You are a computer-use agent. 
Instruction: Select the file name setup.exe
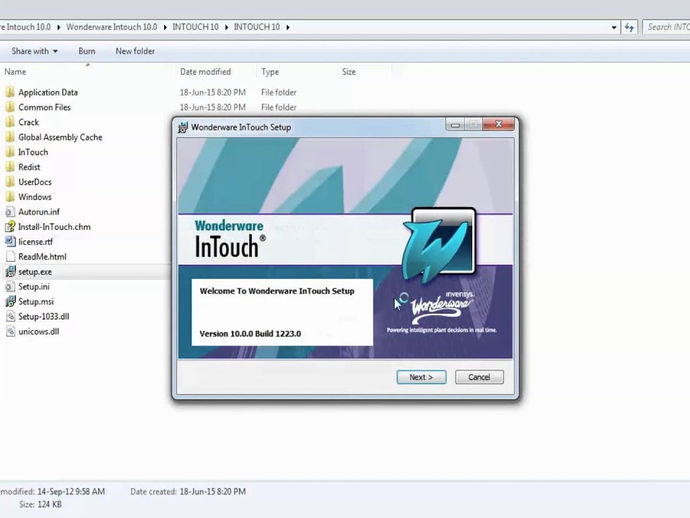tap(35, 272)
